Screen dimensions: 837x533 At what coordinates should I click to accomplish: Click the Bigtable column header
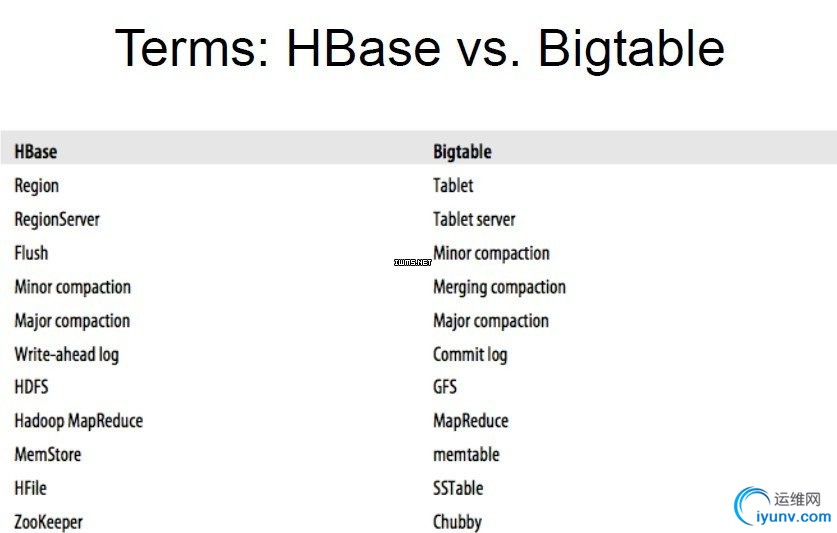tap(462, 152)
